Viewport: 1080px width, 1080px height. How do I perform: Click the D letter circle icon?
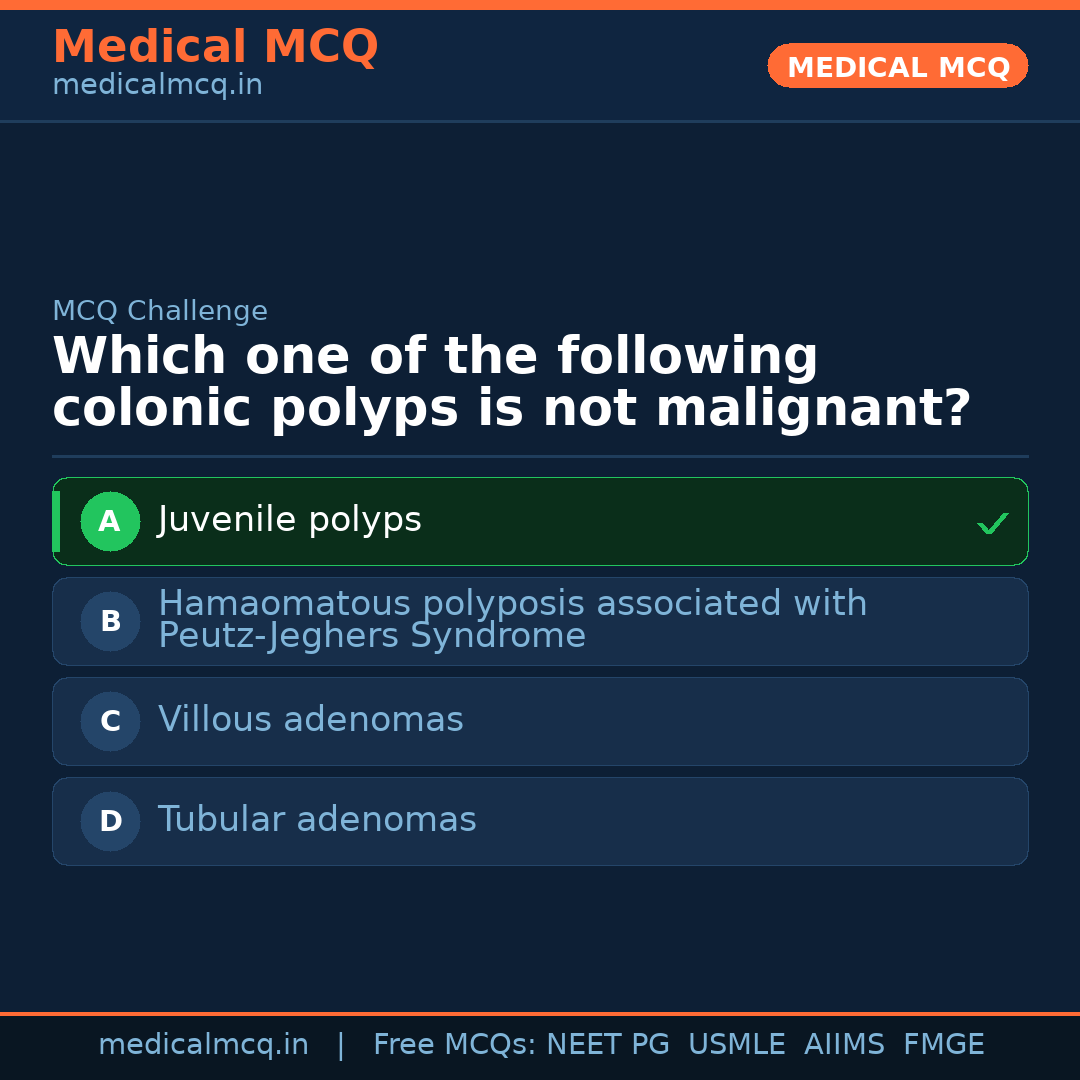tap(110, 821)
